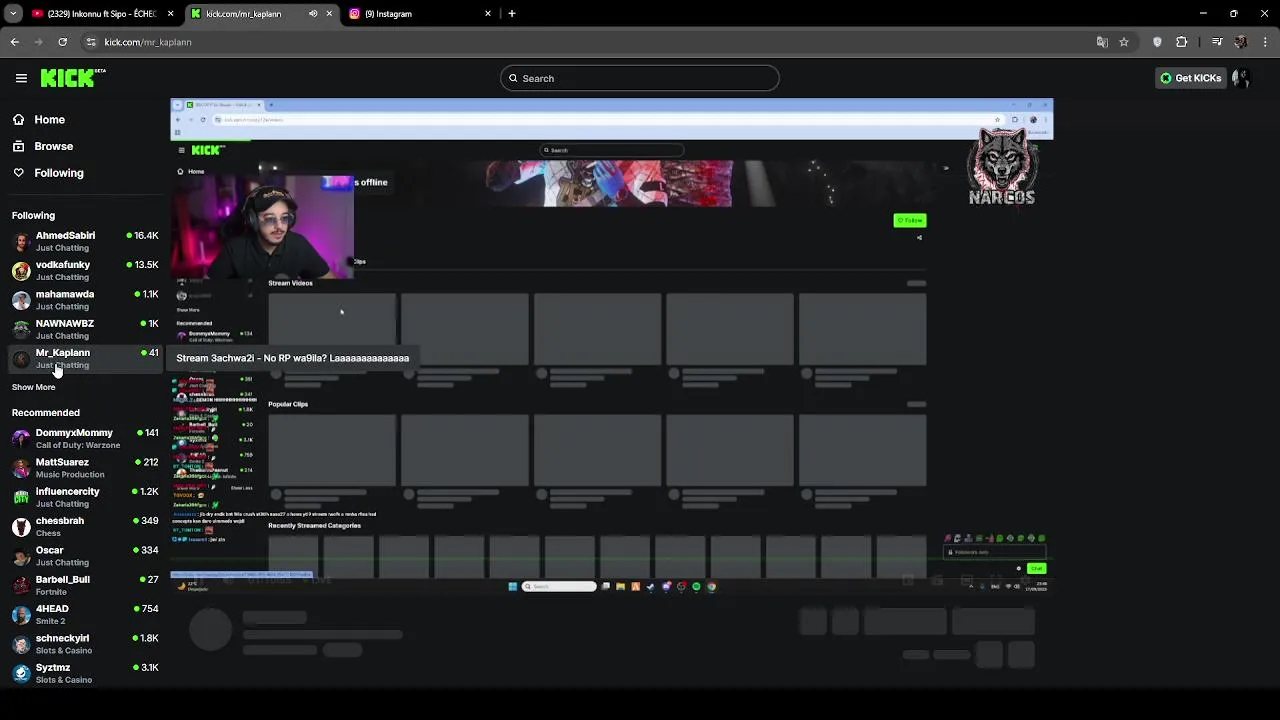Open DommyxMommy's recommended channel

pos(85,438)
